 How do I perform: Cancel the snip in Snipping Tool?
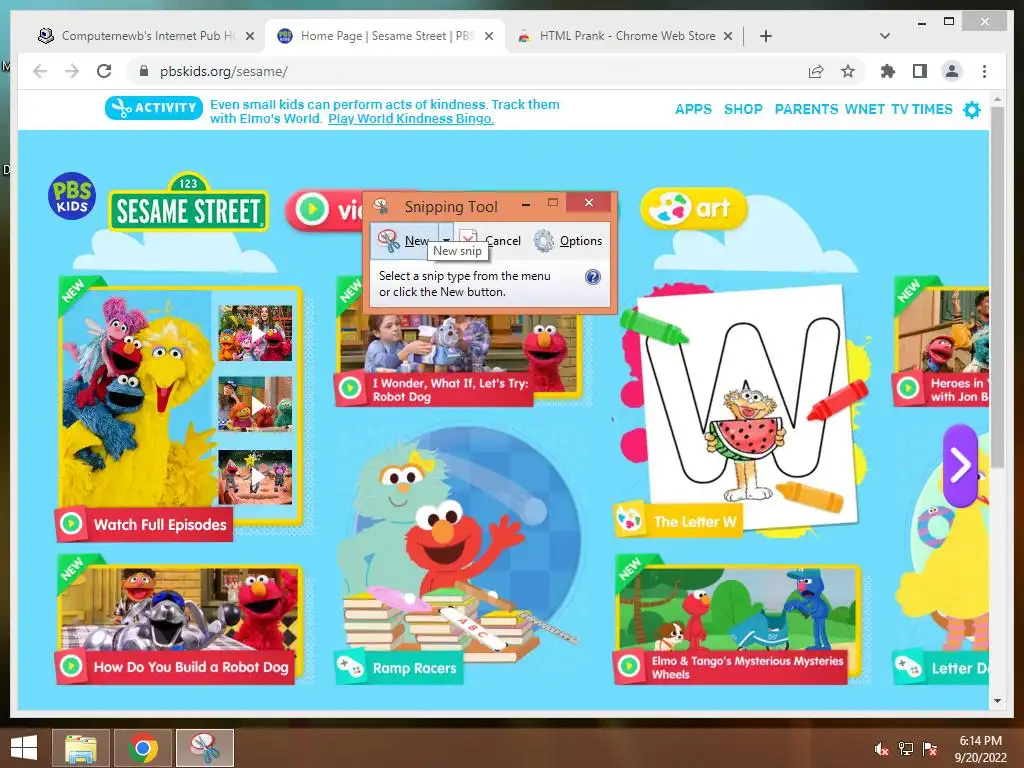490,240
